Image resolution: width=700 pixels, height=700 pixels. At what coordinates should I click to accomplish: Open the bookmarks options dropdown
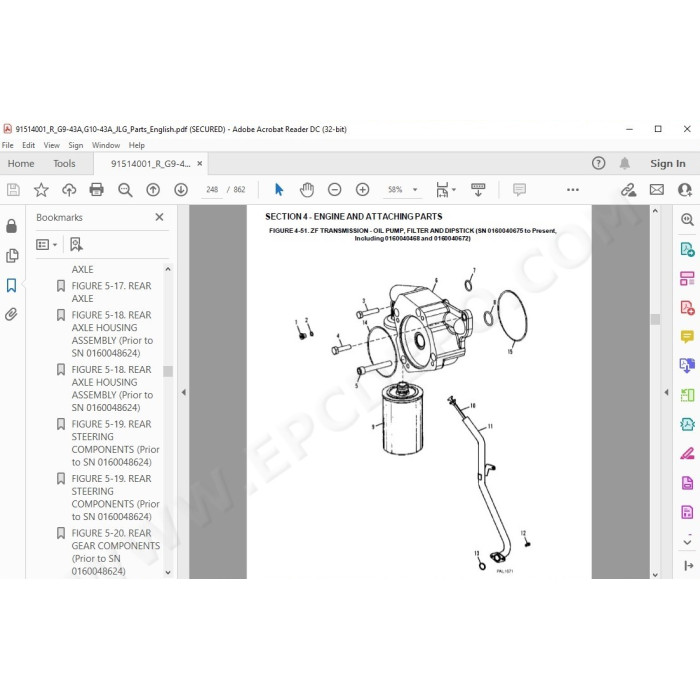pyautogui.click(x=46, y=245)
